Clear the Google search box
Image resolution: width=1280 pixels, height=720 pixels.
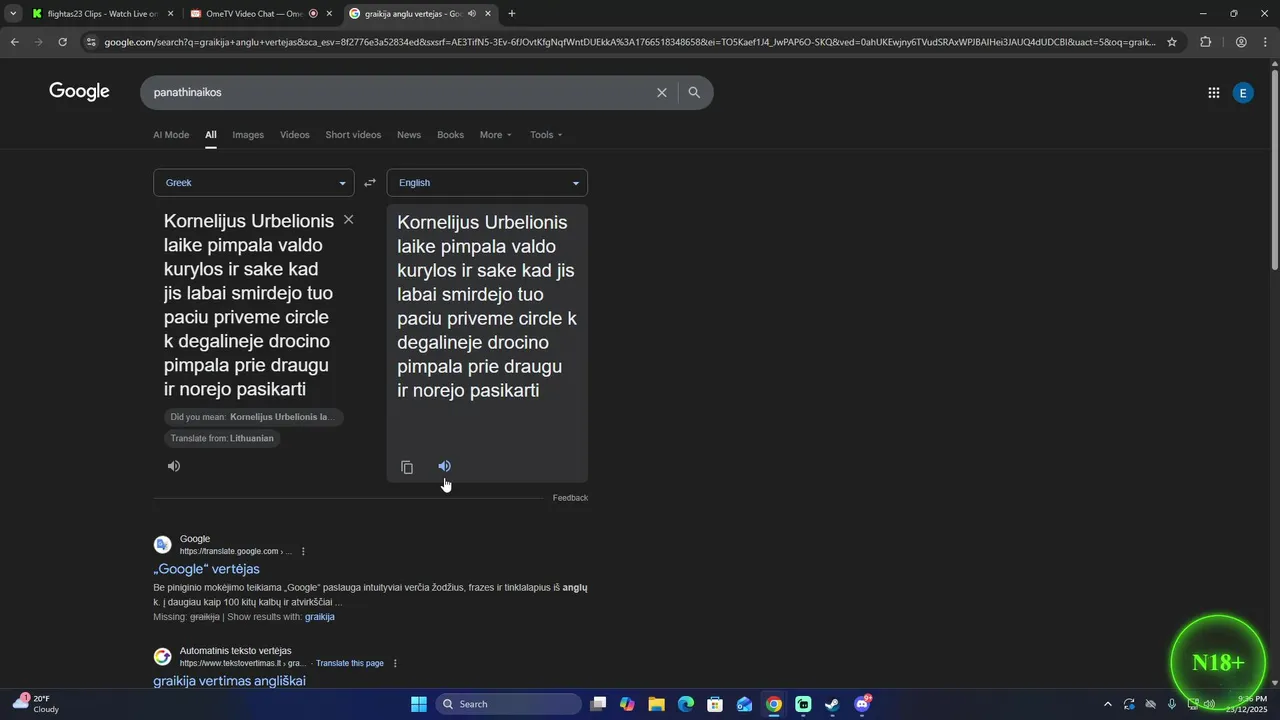point(661,92)
